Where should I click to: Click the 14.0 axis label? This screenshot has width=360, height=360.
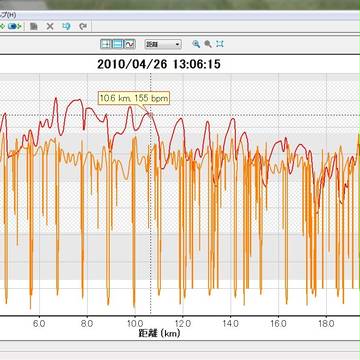click(x=231, y=324)
